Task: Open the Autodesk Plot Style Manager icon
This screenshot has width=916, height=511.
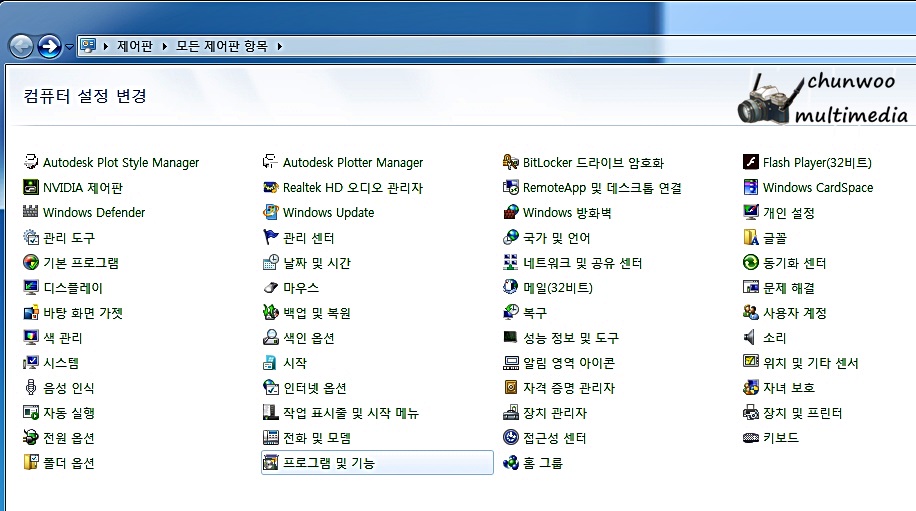Action: click(x=30, y=162)
